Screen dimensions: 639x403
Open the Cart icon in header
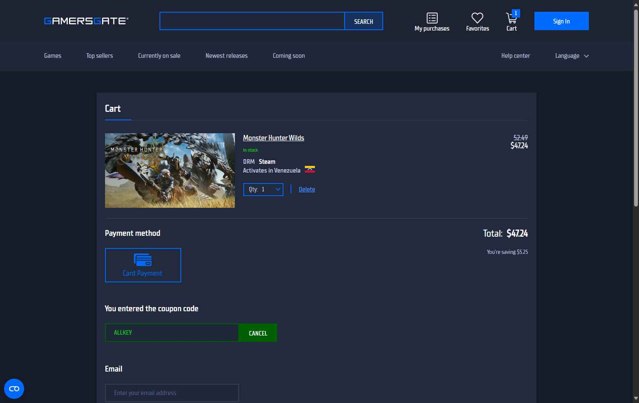click(x=511, y=22)
